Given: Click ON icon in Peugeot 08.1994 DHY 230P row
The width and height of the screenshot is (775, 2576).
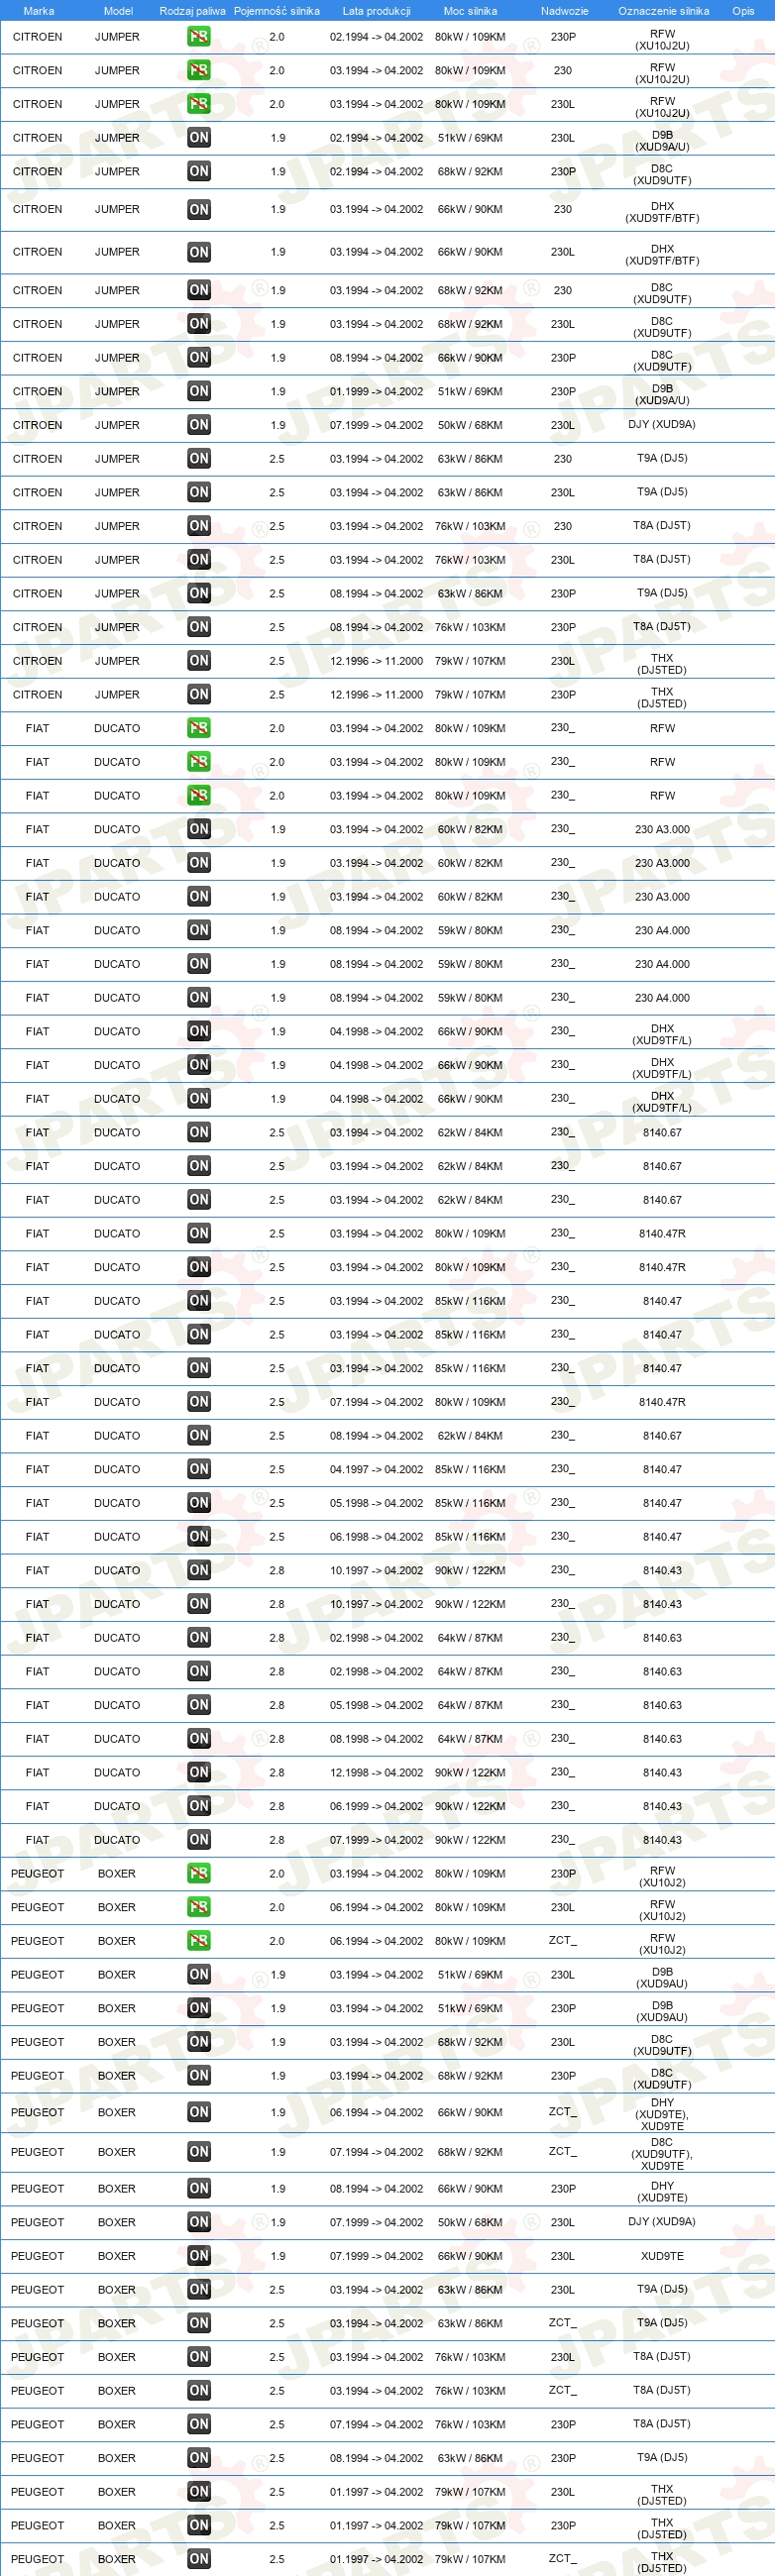Looking at the screenshot, I should tap(199, 2189).
